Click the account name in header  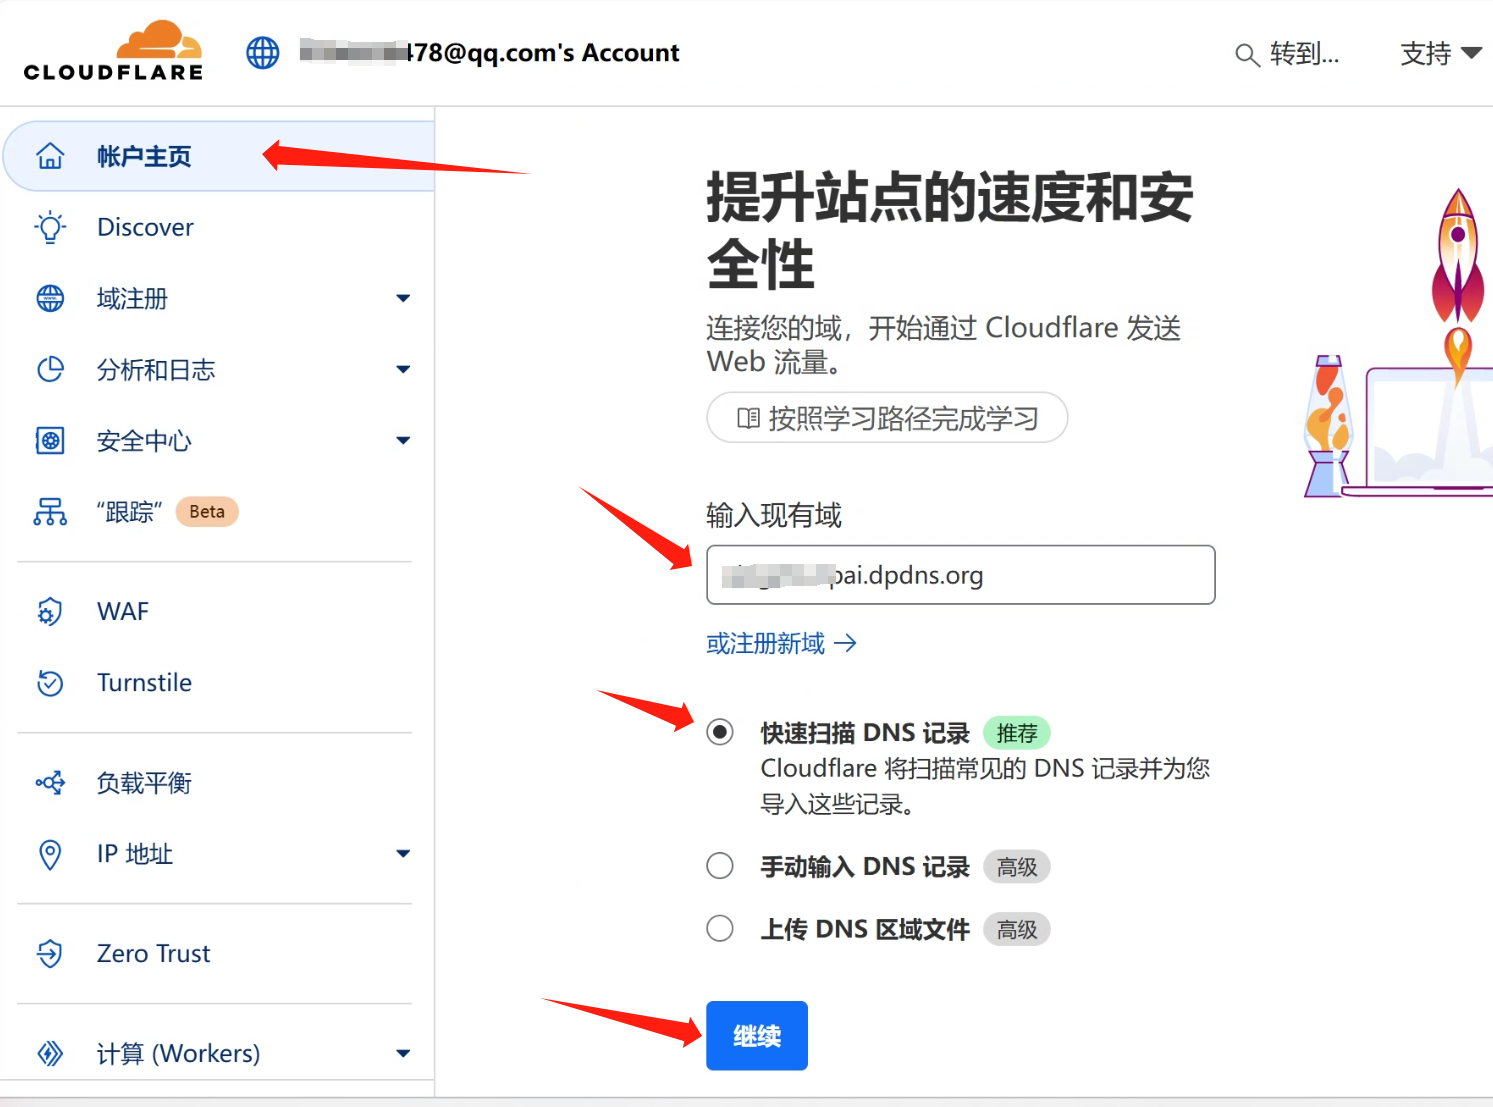pos(489,52)
